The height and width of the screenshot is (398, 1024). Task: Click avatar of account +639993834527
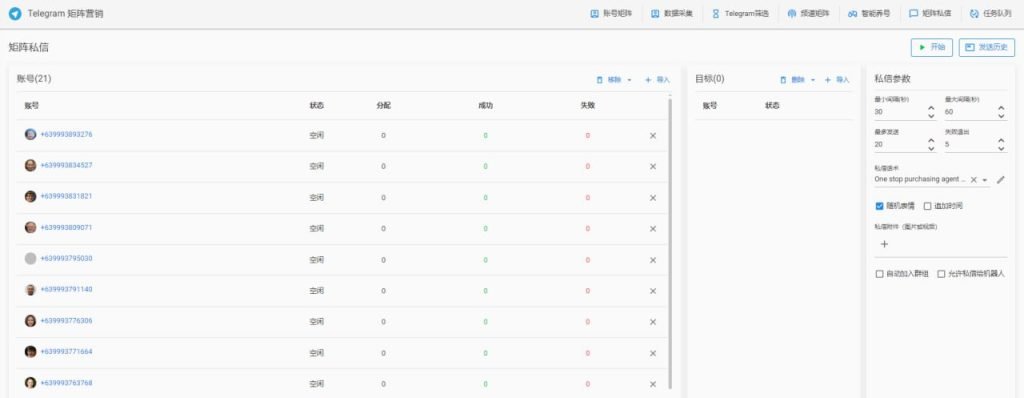coord(31,165)
